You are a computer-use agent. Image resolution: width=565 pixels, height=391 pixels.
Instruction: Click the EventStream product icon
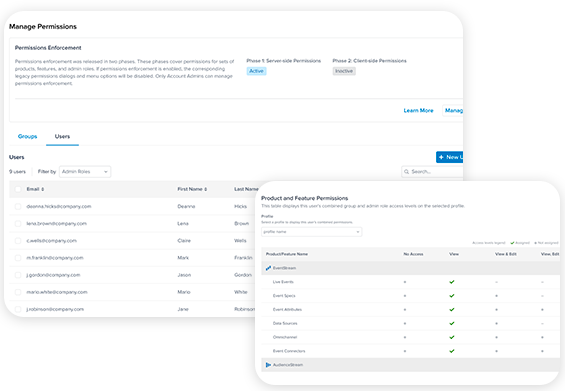pos(268,268)
